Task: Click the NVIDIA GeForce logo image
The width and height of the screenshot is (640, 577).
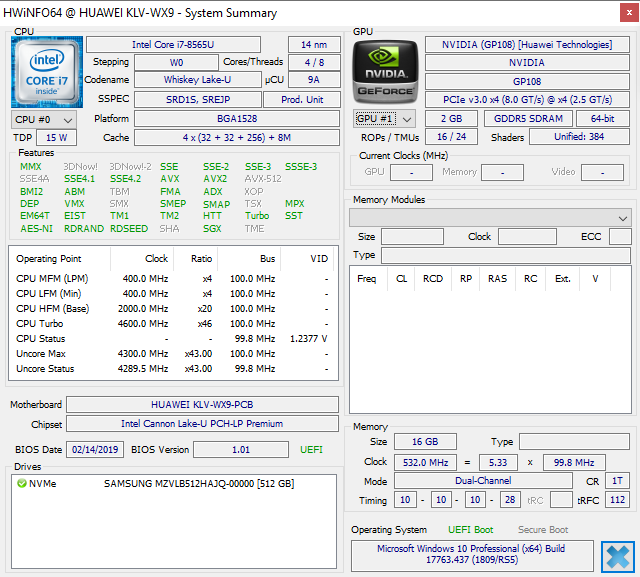Action: pos(385,72)
